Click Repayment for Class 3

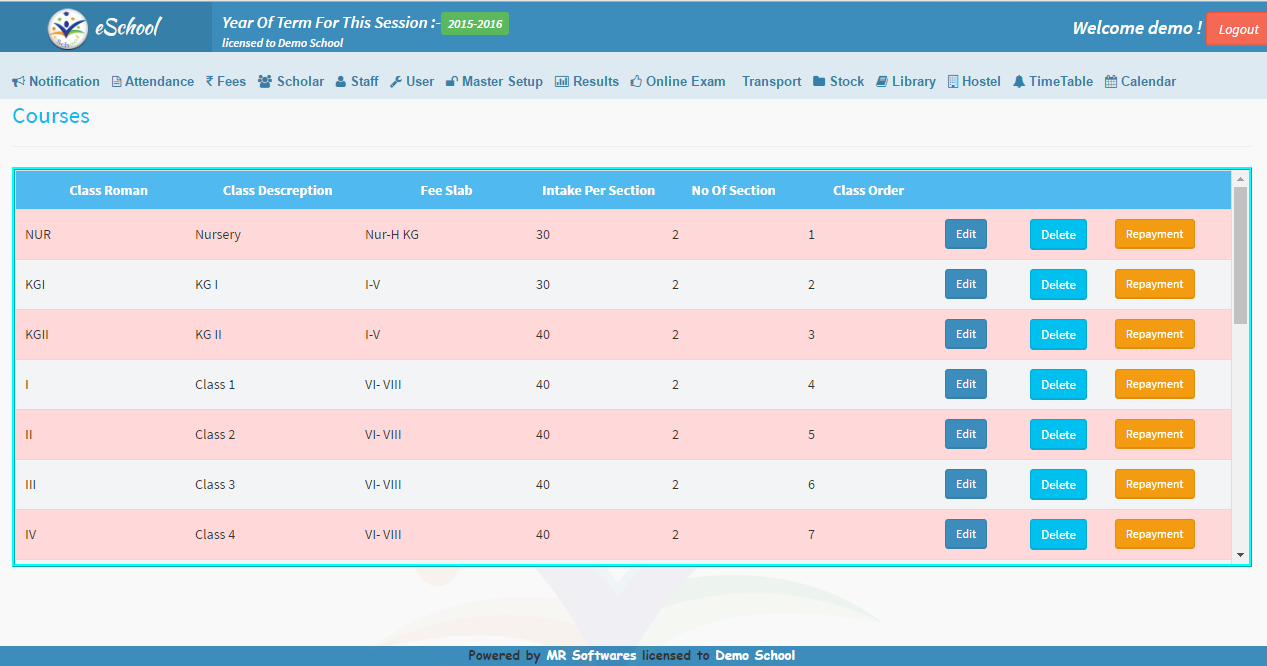tap(1154, 484)
